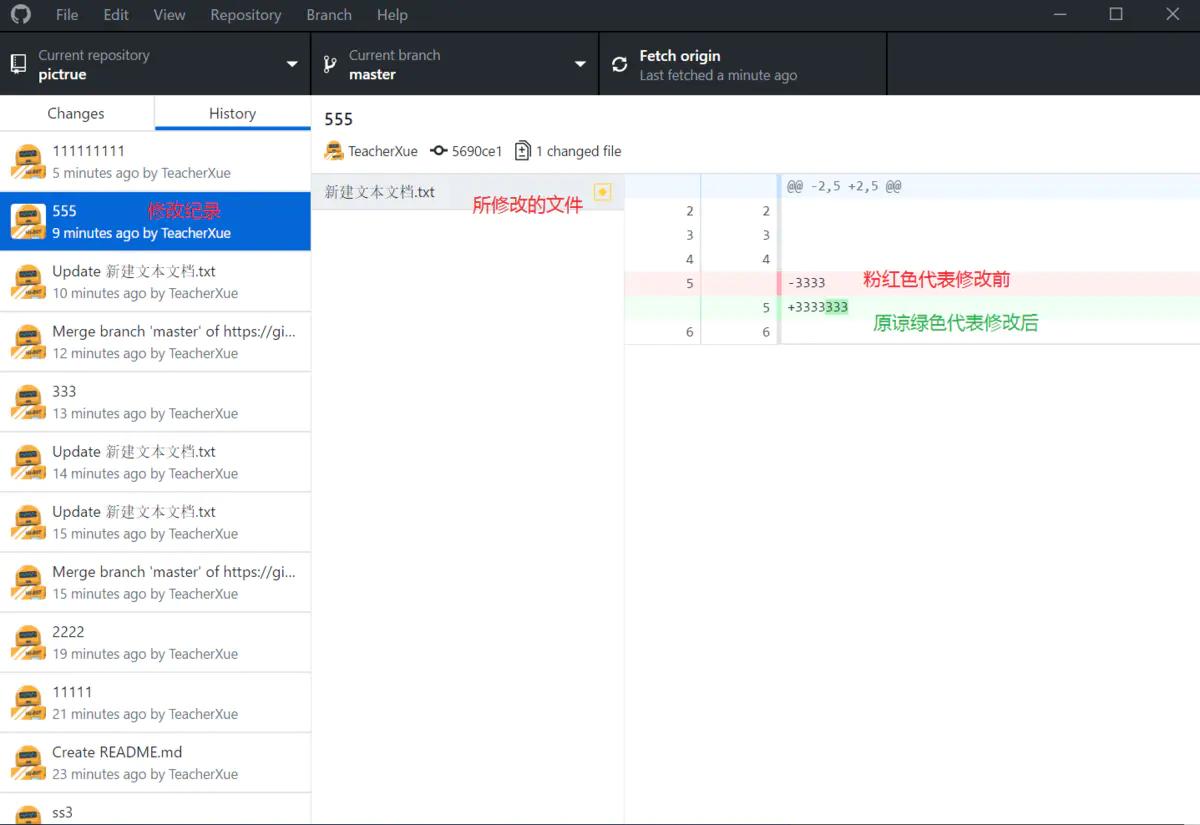Click the Fetch origin button
Screen dimensions: 1200x825
click(743, 64)
